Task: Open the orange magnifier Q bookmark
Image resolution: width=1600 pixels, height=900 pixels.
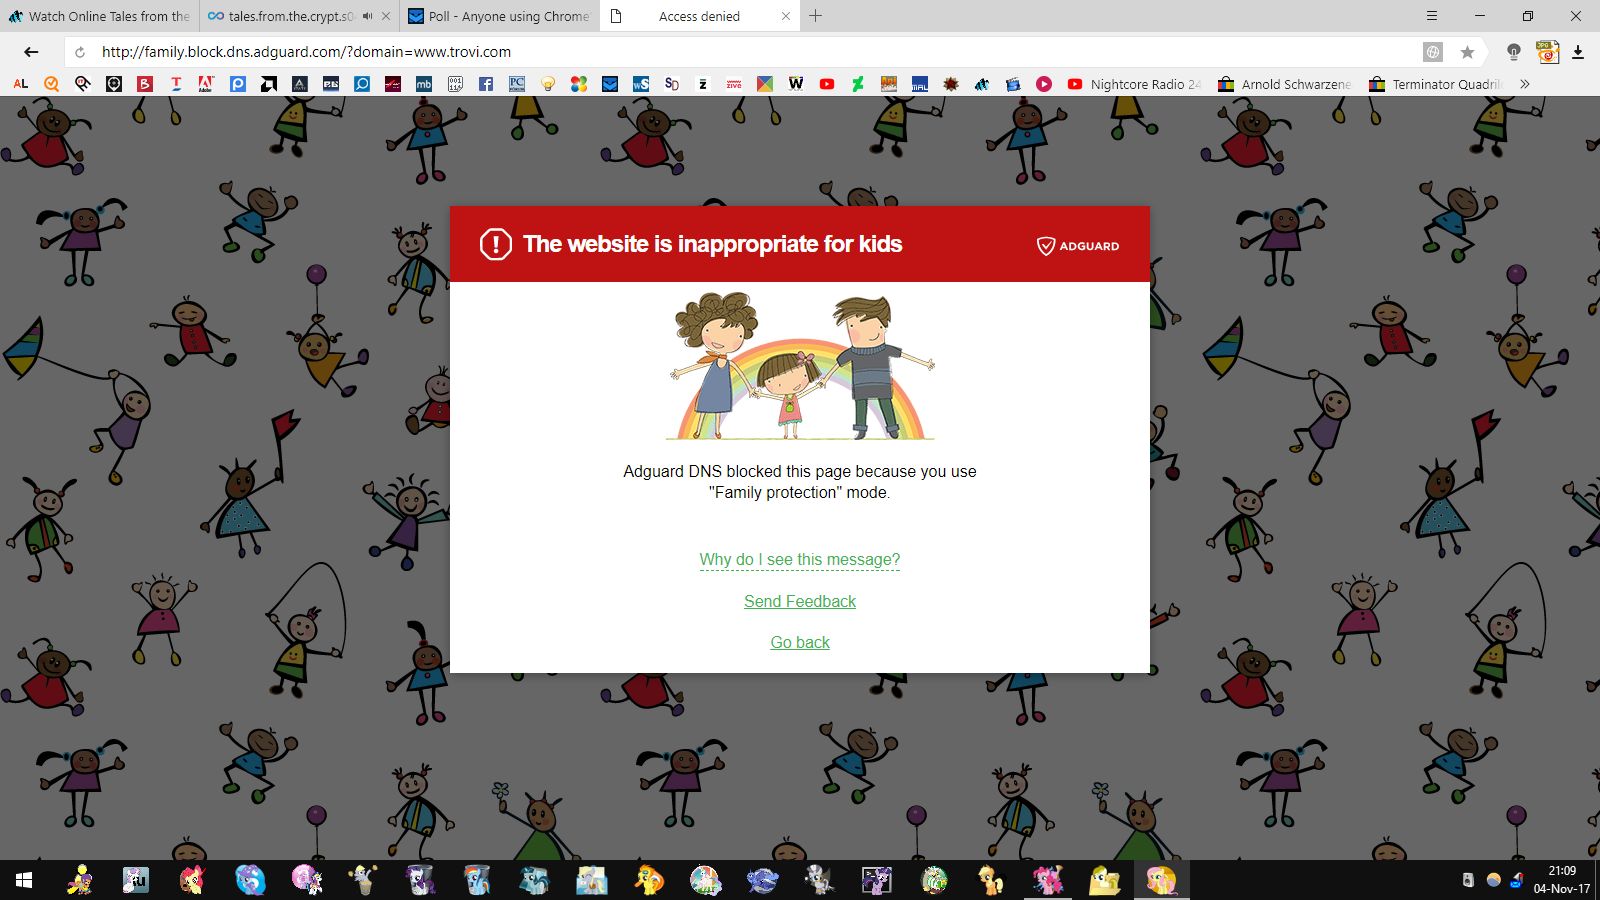Action: 51,84
